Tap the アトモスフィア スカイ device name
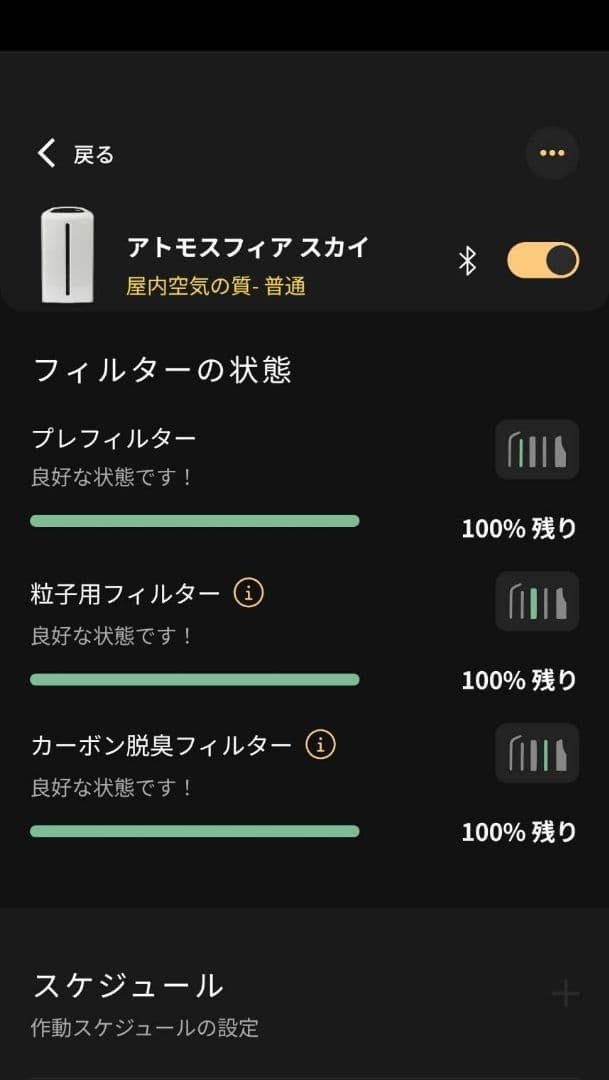Viewport: 609px width, 1080px height. click(248, 247)
